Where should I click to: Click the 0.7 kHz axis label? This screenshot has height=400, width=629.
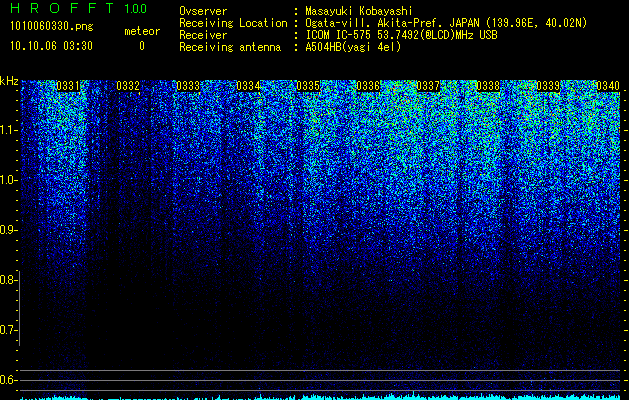[x=8, y=330]
